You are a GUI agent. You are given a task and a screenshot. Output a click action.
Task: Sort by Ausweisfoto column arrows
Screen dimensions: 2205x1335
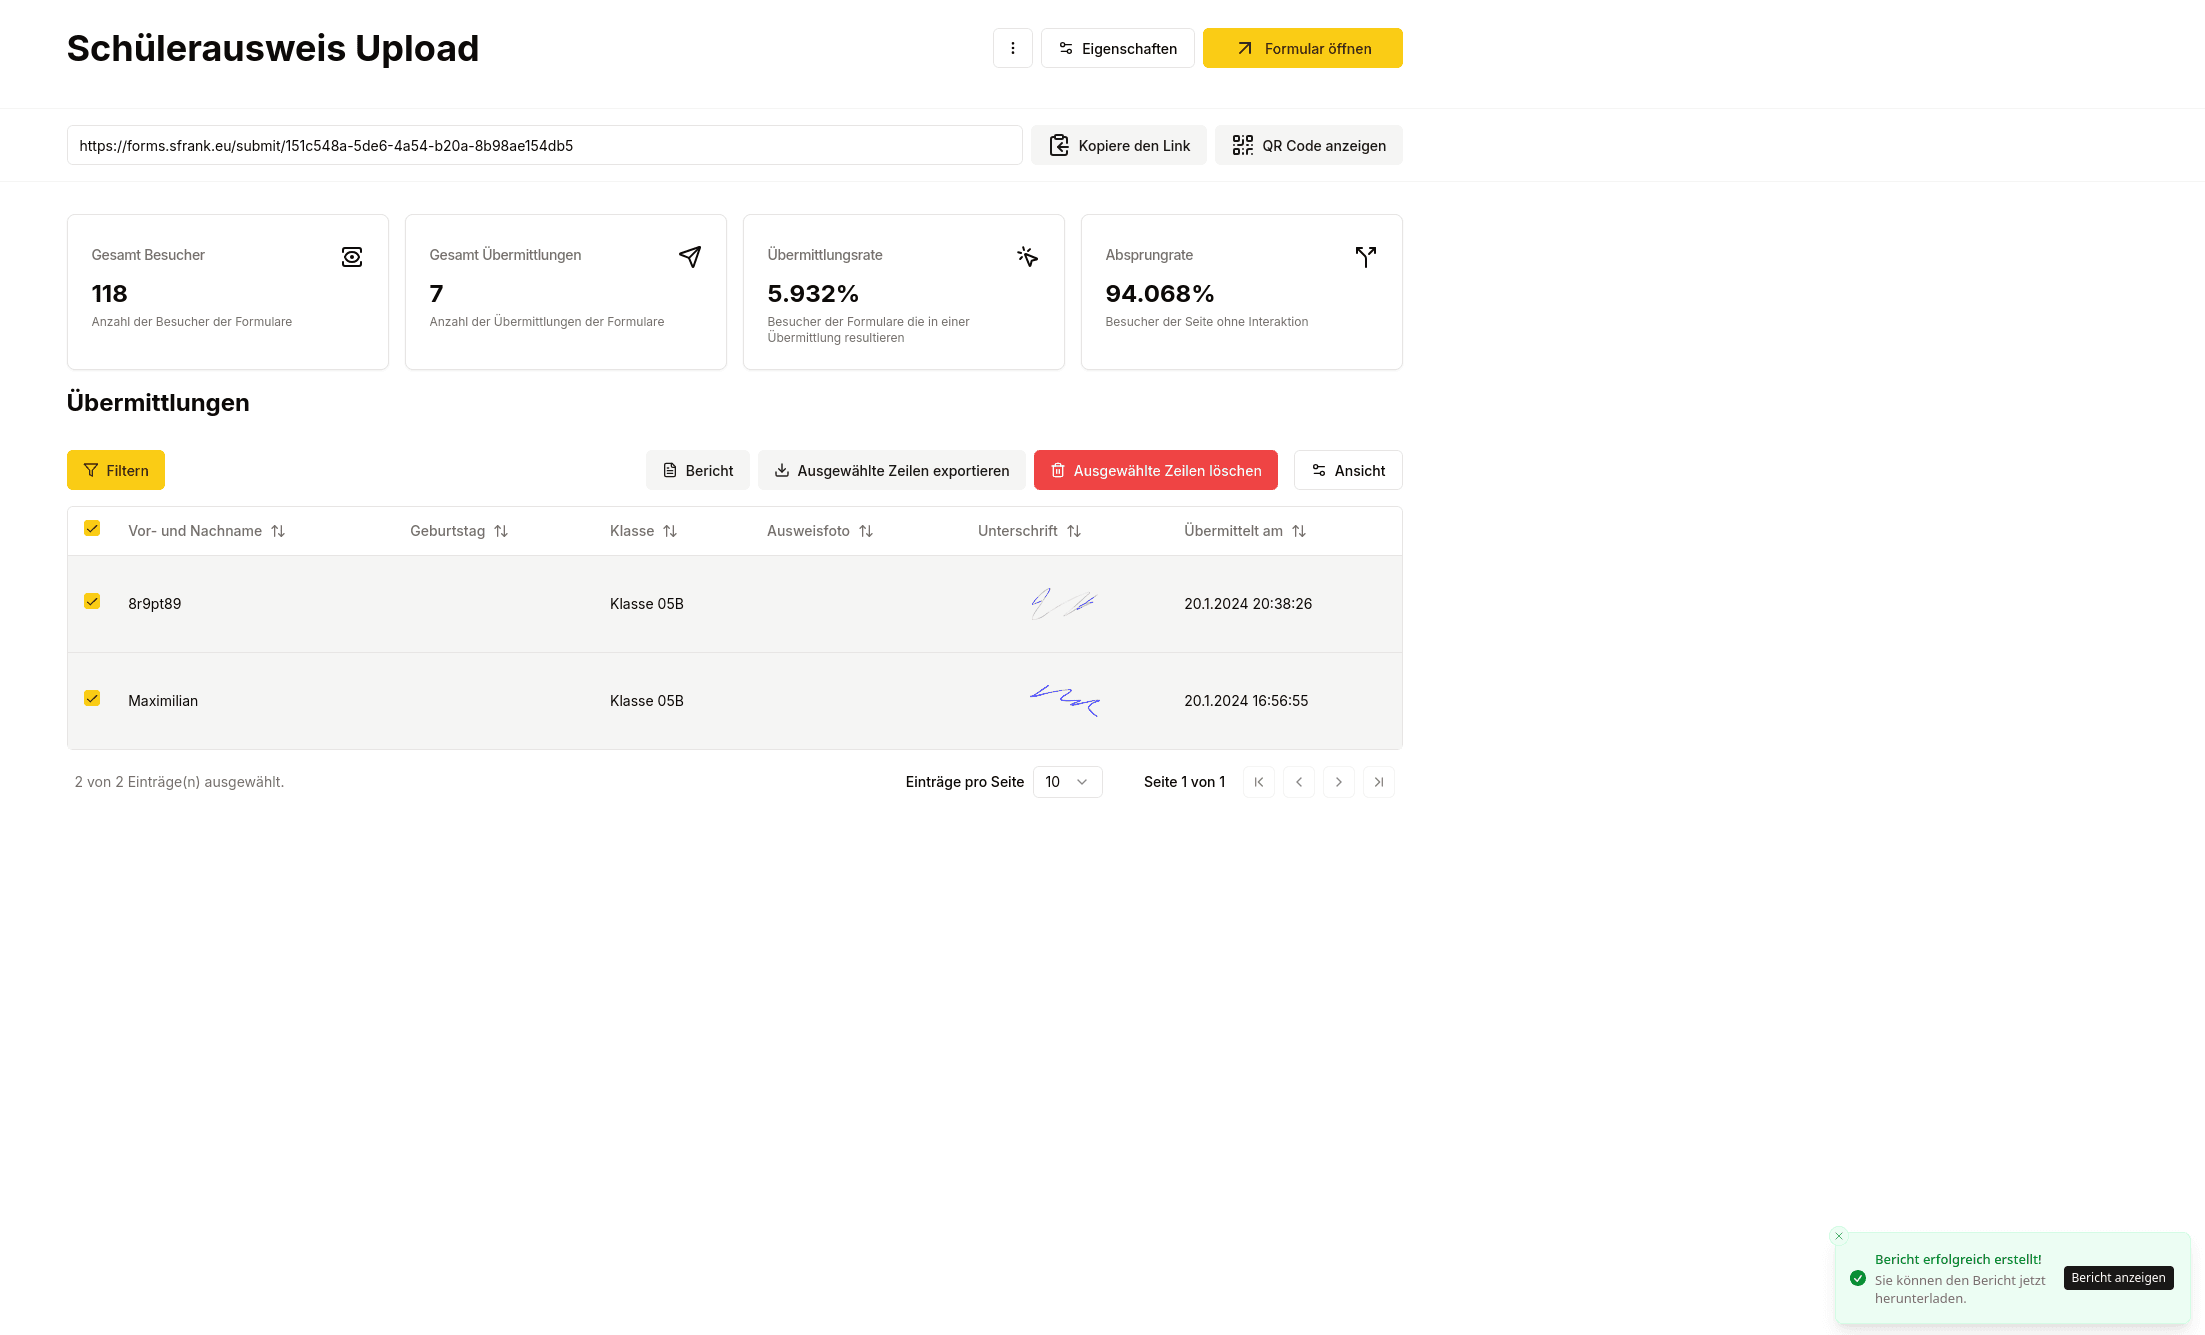(866, 531)
